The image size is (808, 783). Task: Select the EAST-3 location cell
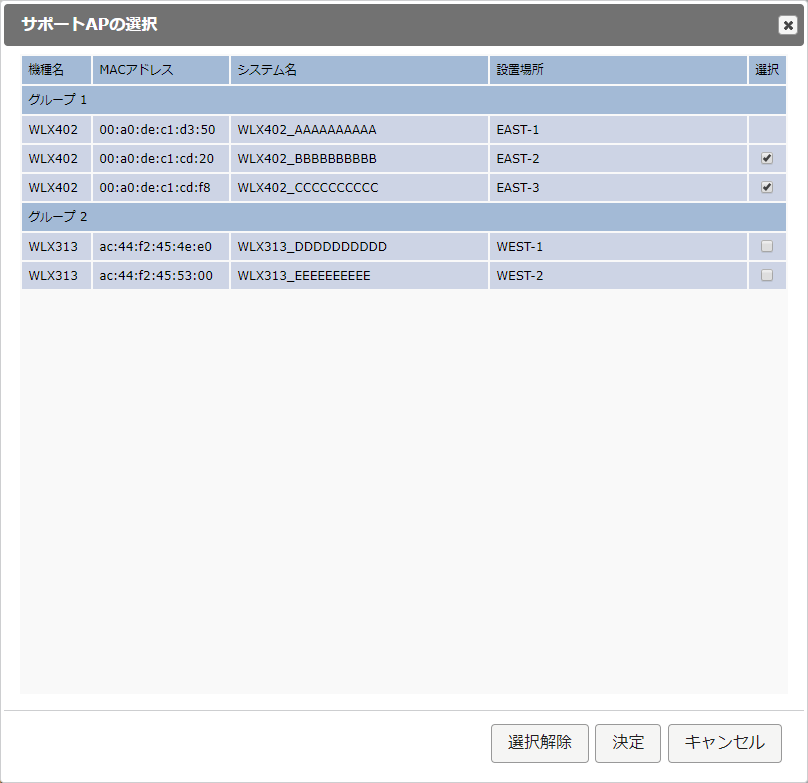tap(518, 187)
